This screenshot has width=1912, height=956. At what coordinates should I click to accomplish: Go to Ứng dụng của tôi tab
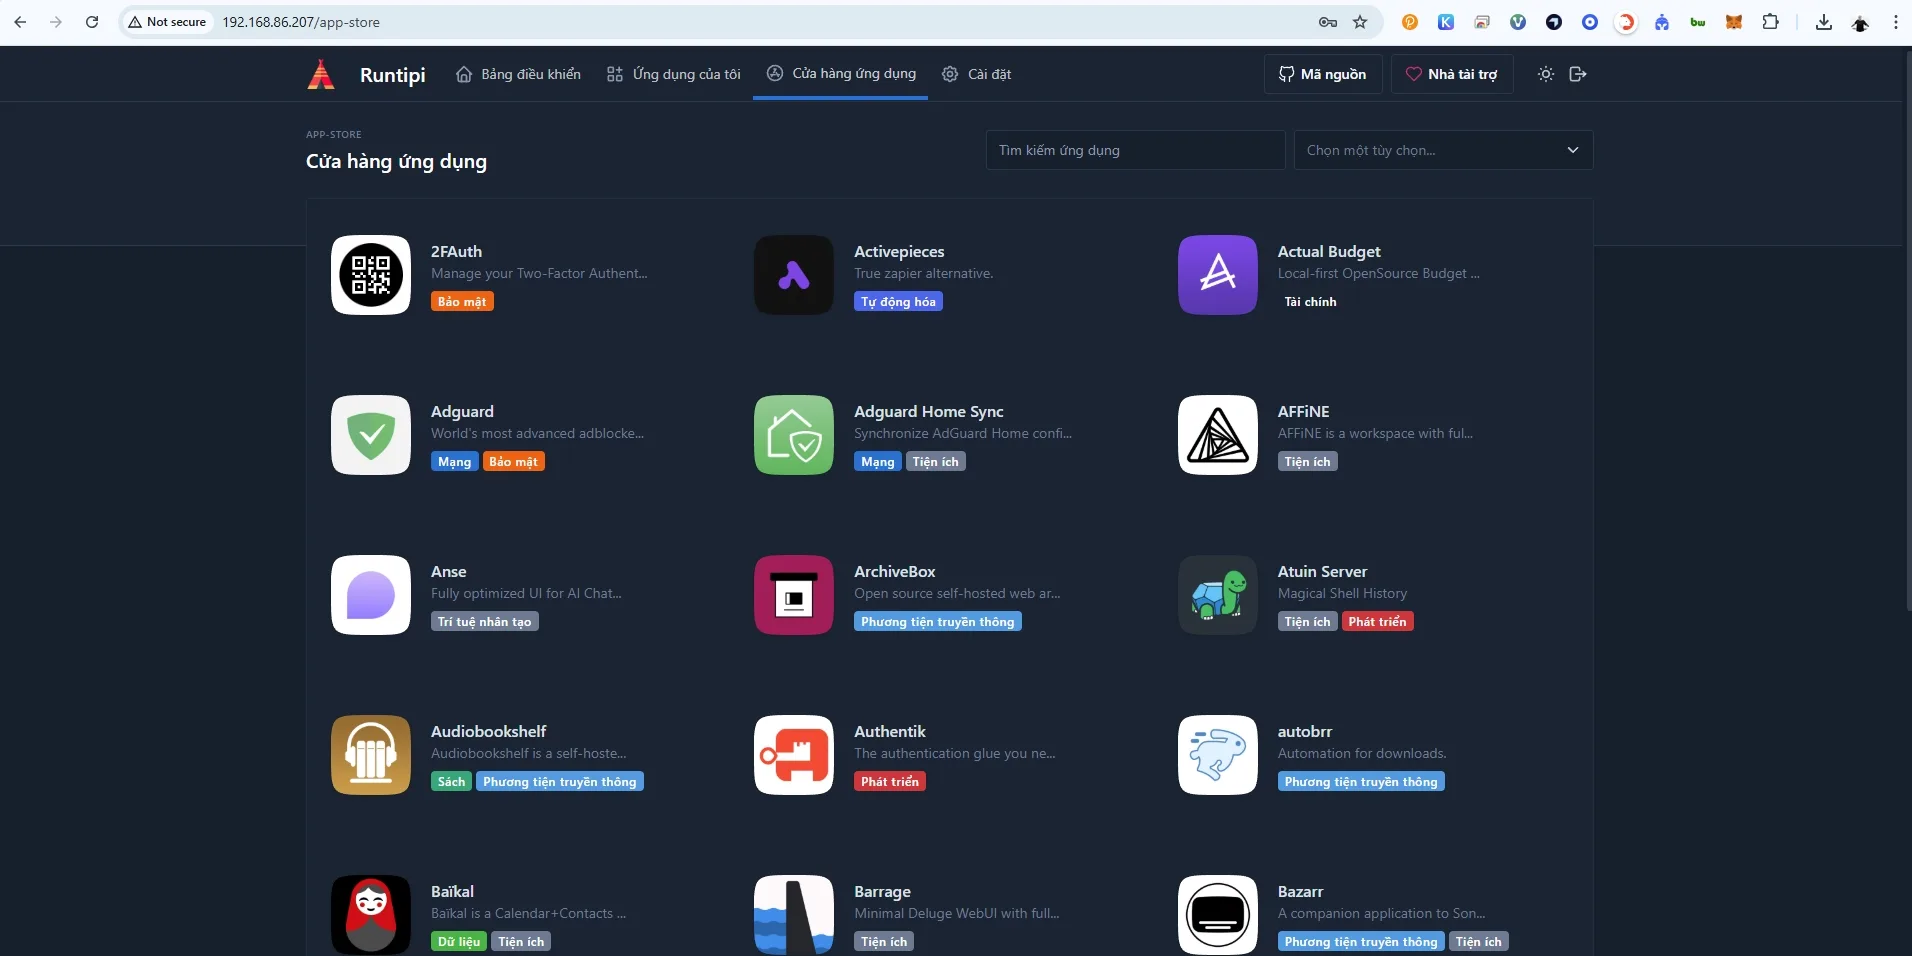click(x=674, y=74)
